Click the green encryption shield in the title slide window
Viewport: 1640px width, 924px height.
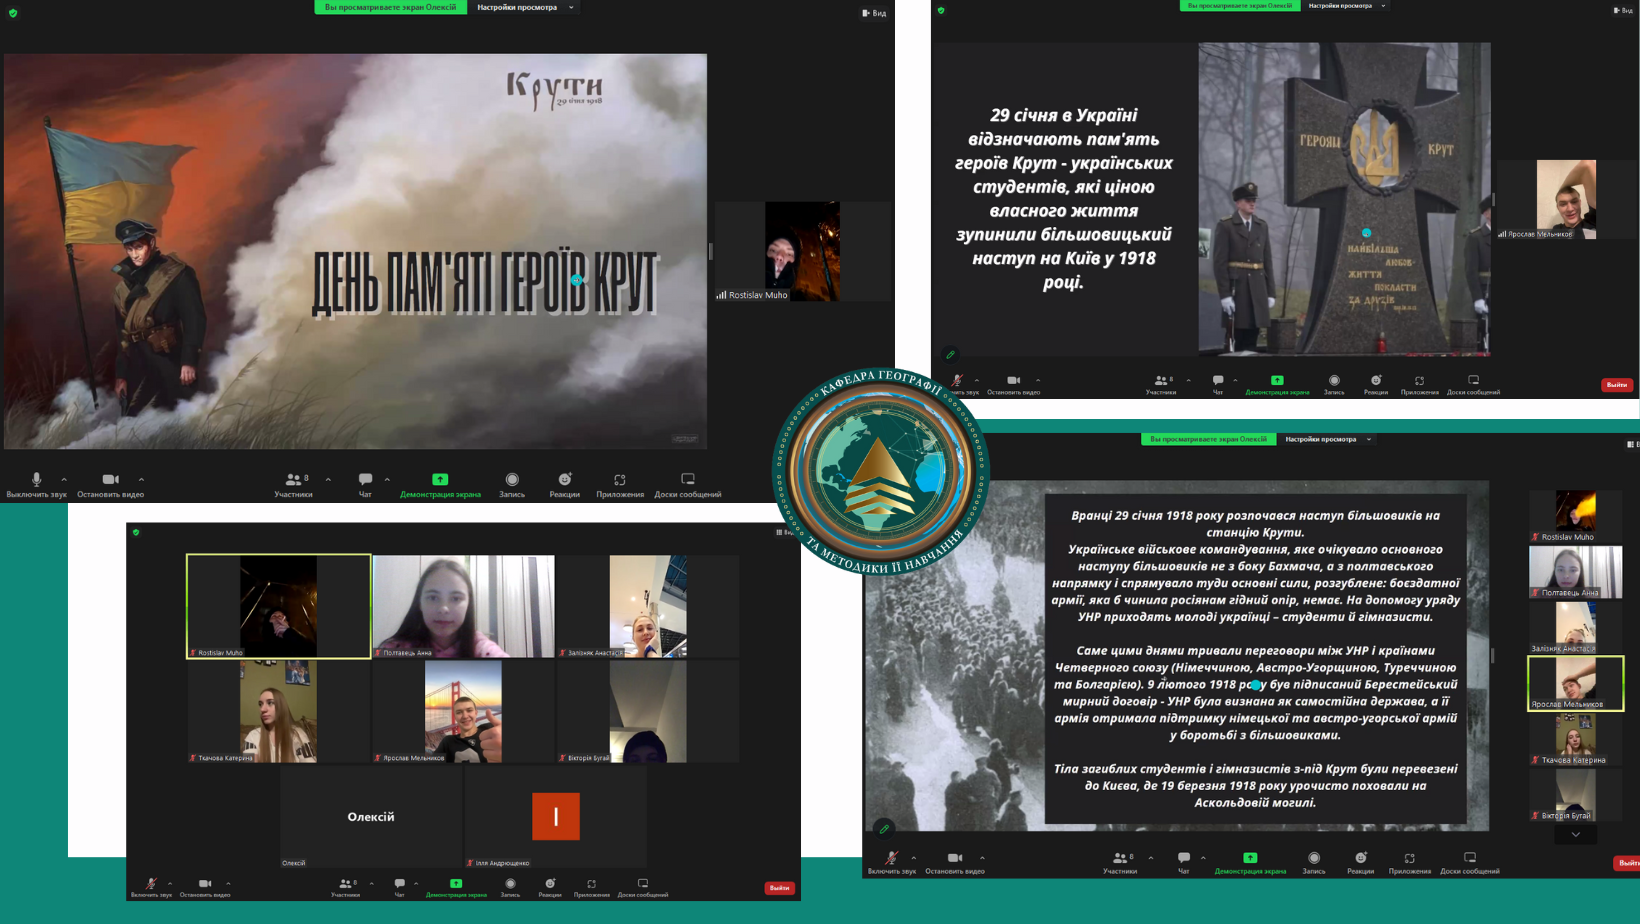13,13
